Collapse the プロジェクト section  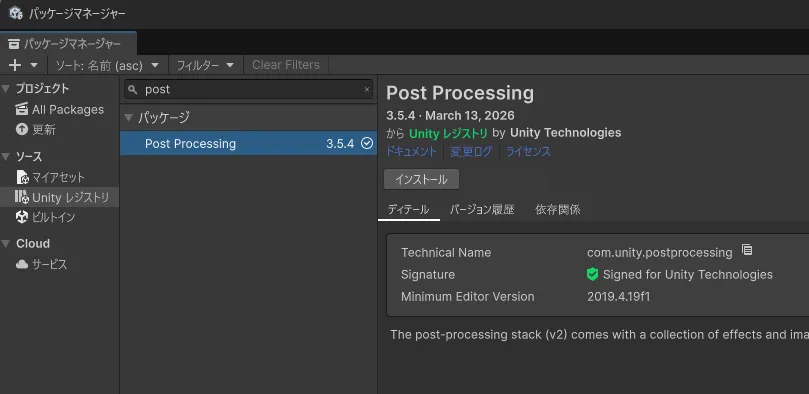(6, 89)
